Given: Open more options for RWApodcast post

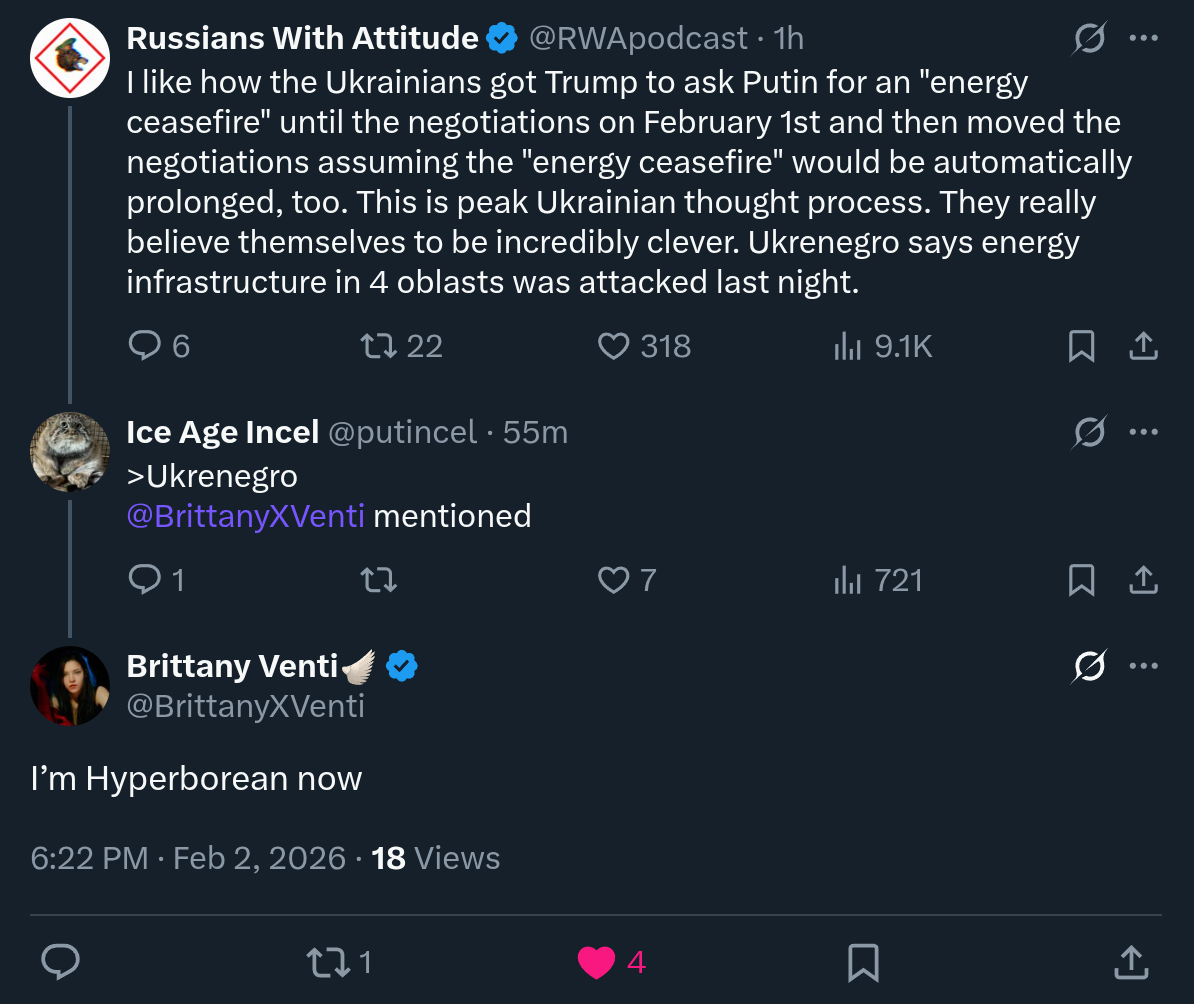Looking at the screenshot, I should pyautogui.click(x=1142, y=39).
